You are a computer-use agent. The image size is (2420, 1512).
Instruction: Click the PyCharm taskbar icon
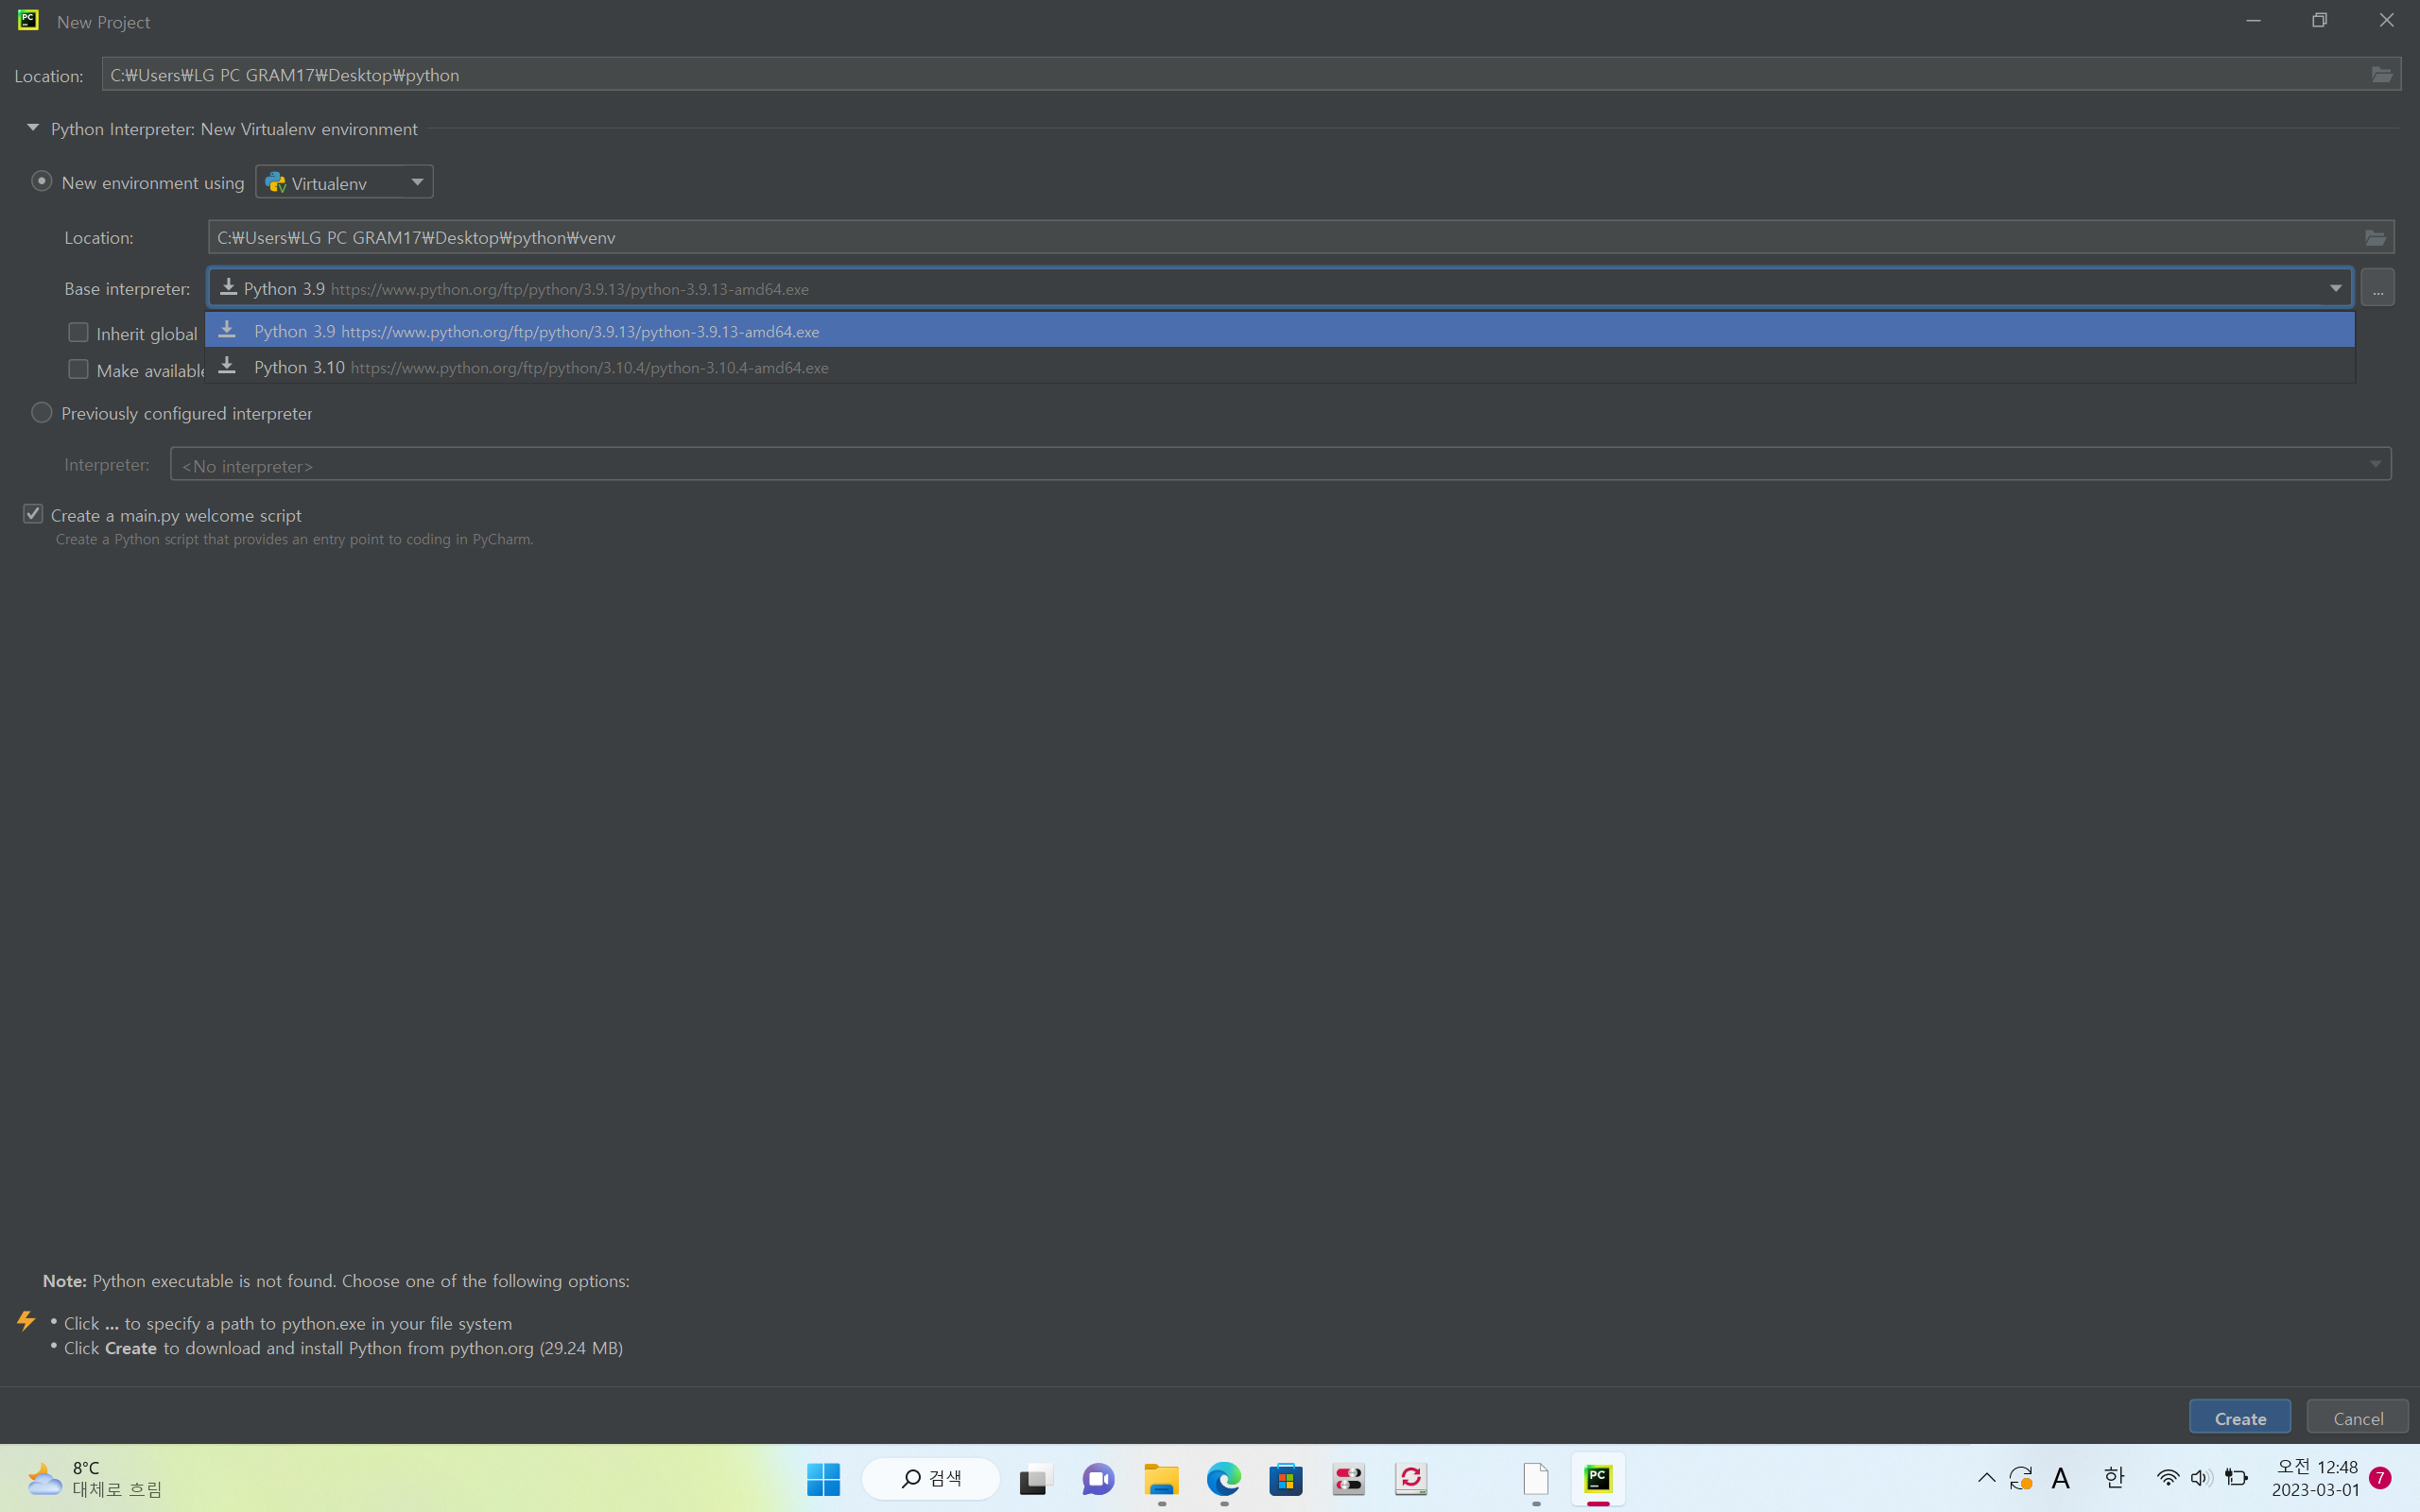1598,1479
